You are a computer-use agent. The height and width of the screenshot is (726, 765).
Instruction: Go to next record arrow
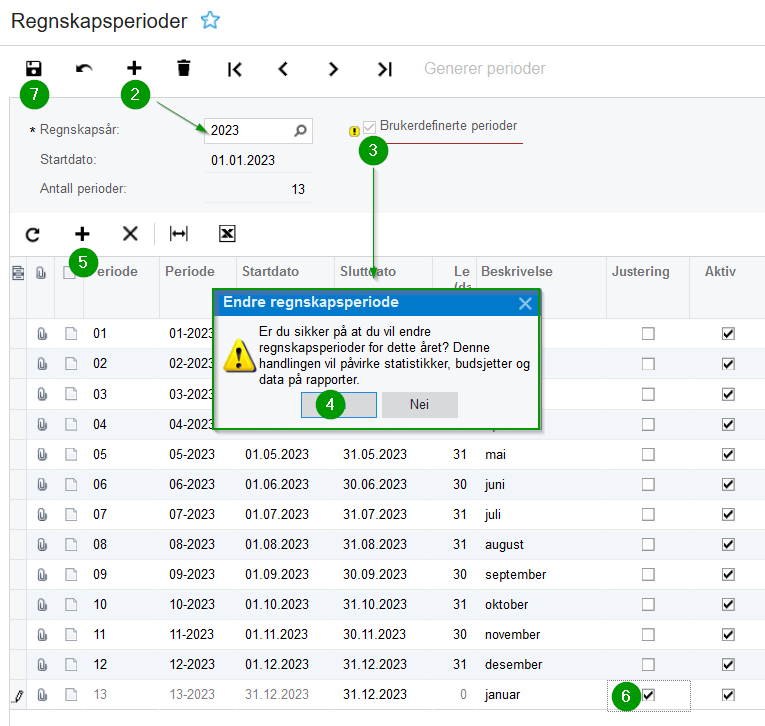(333, 69)
